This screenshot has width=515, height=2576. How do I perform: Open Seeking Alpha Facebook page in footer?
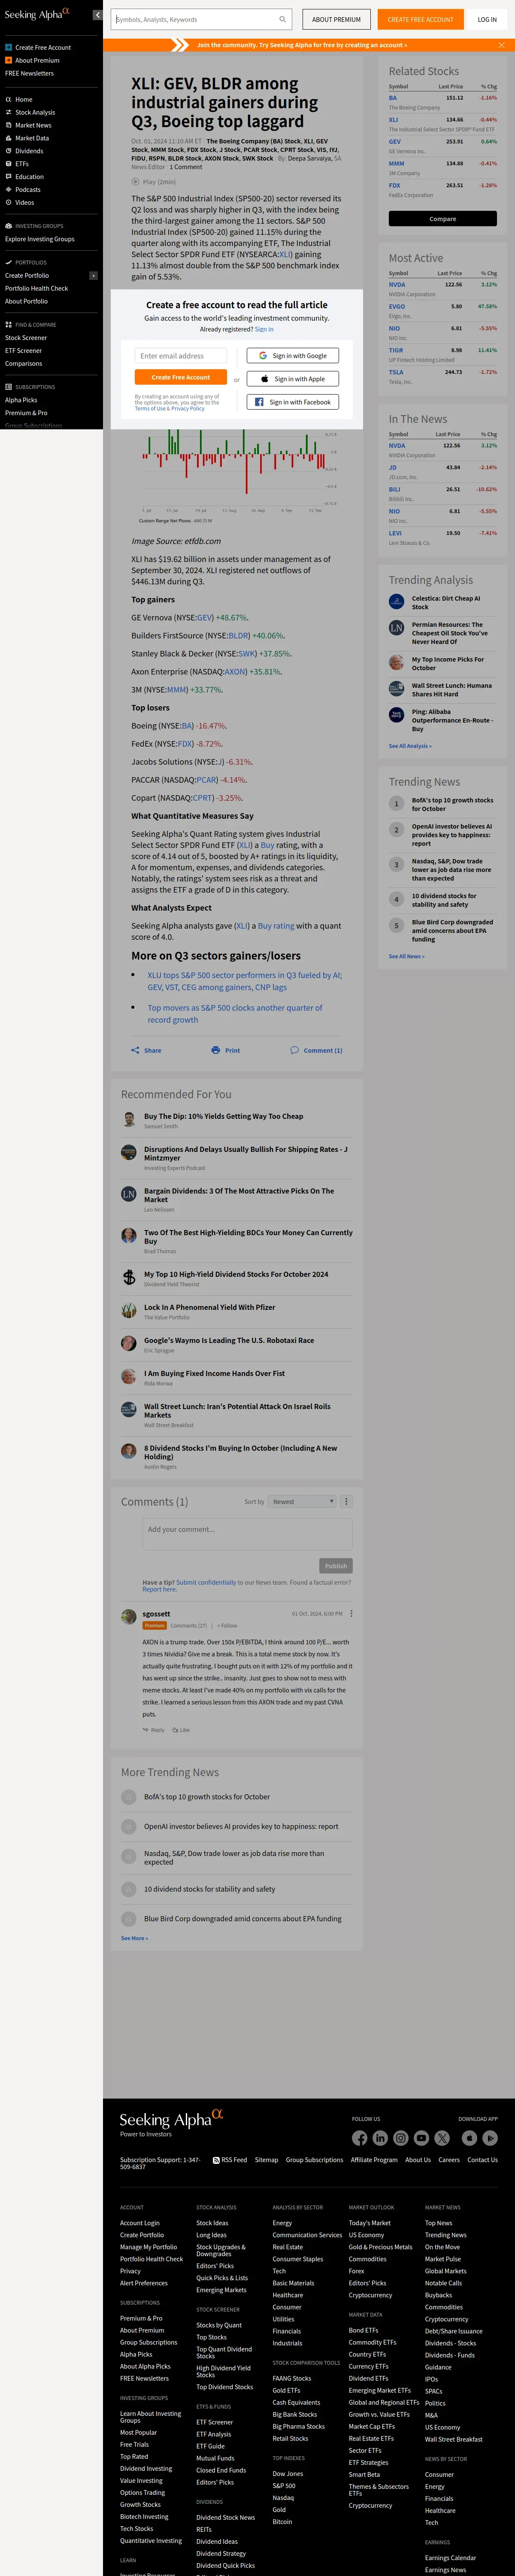[360, 2138]
